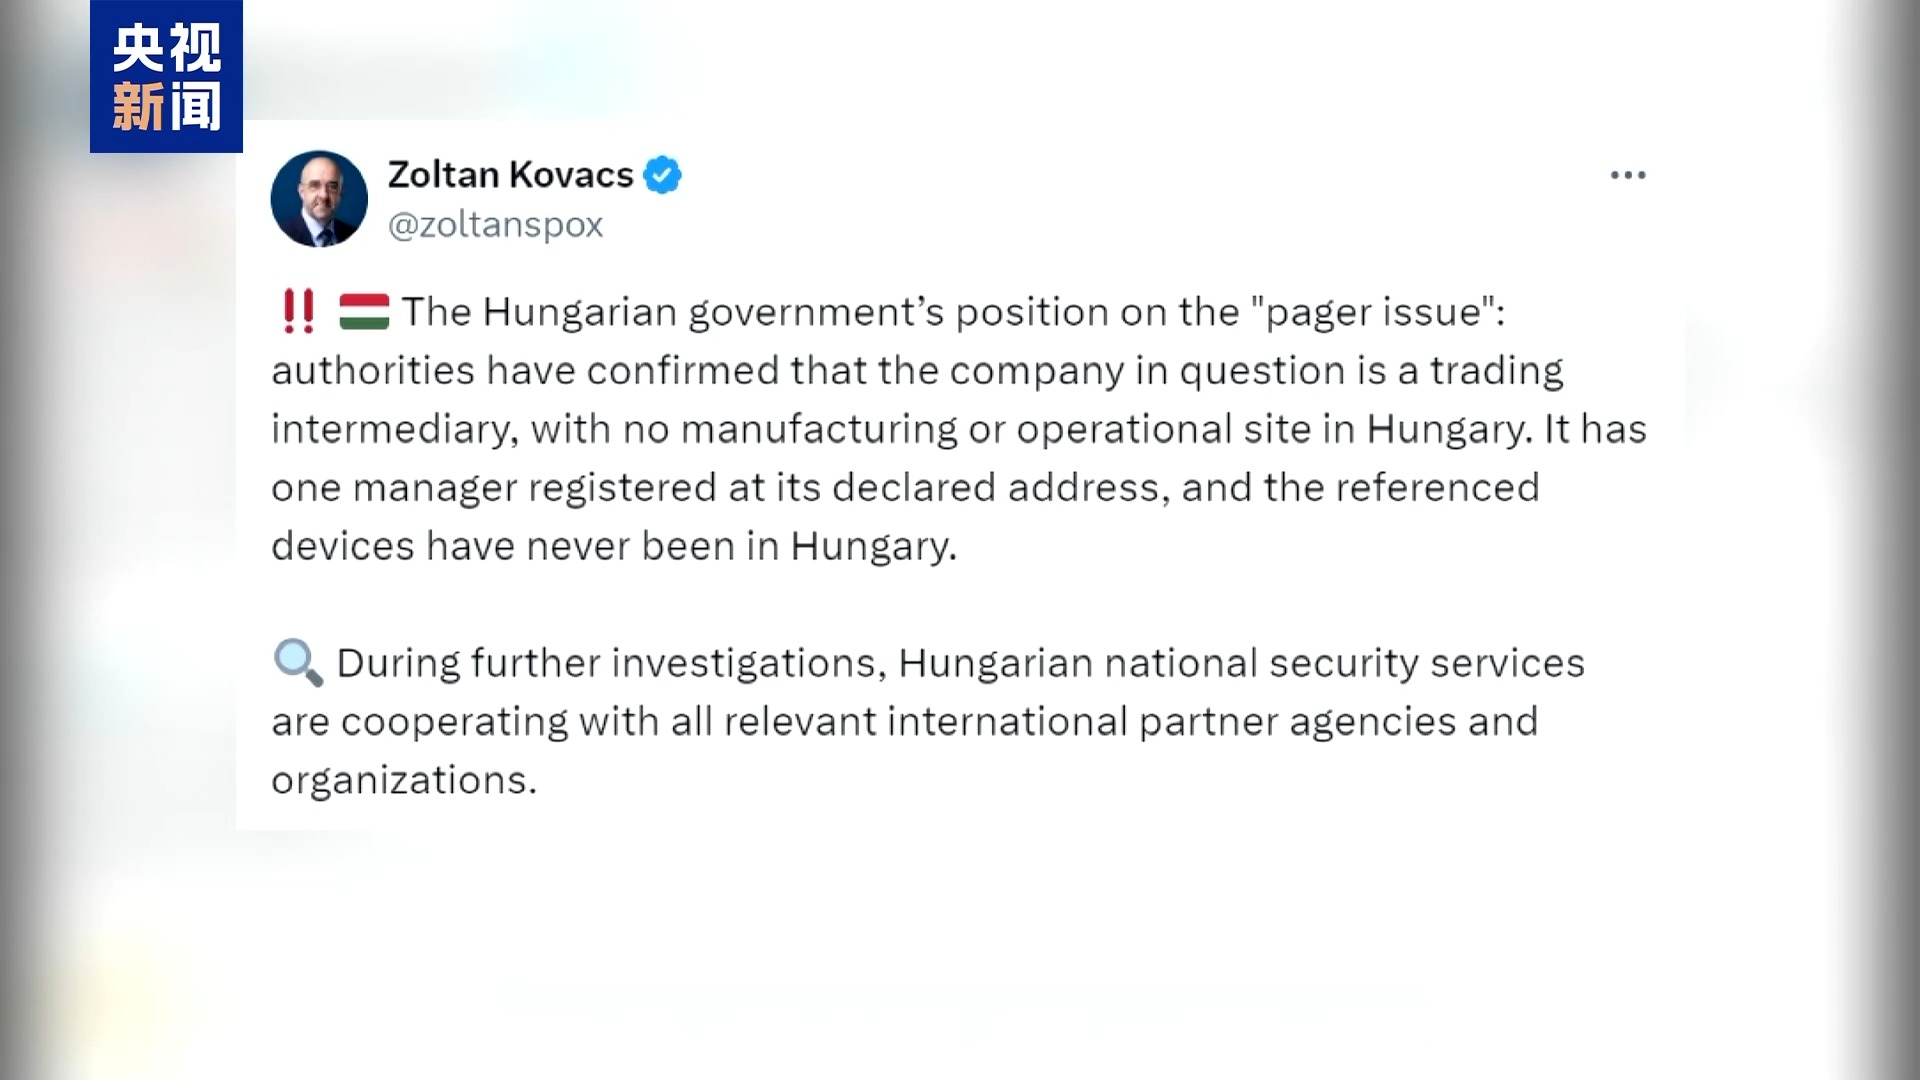
Task: Open Zoltan Kovacs's profile picture
Action: point(319,199)
